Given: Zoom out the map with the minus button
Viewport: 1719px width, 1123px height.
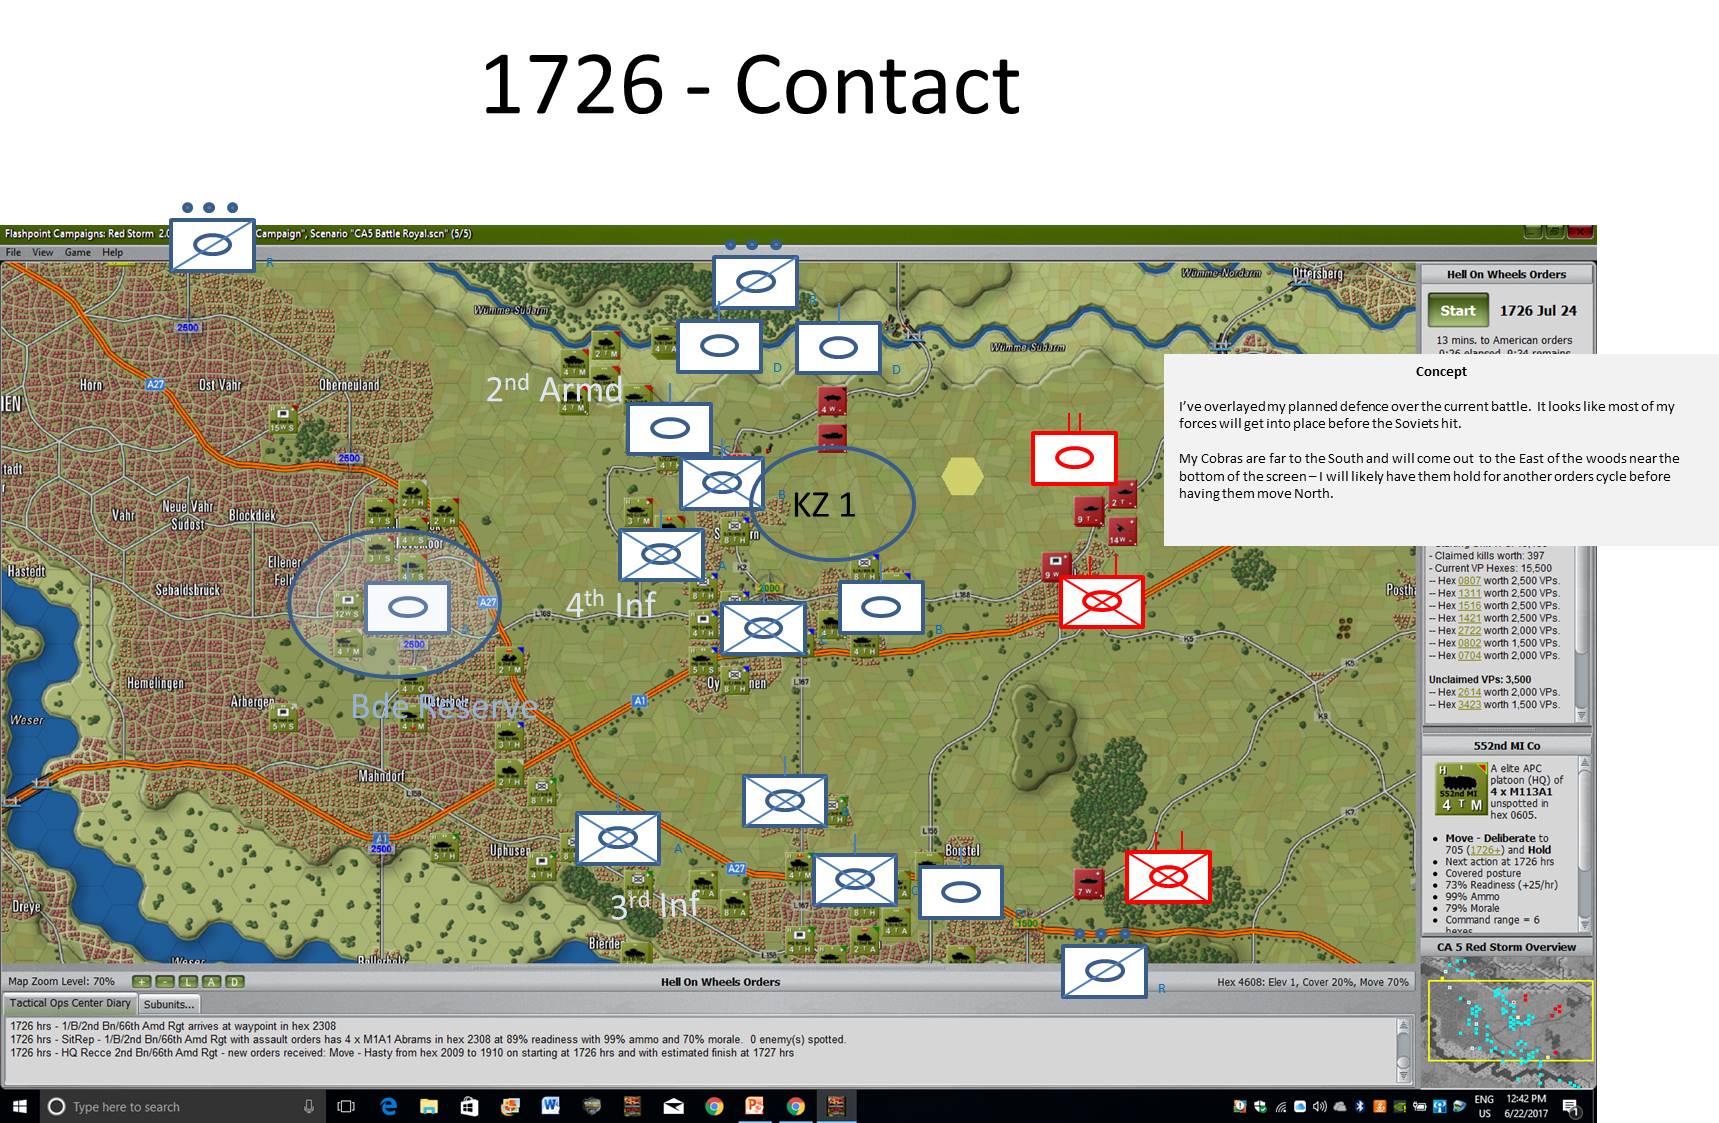Looking at the screenshot, I should [x=166, y=982].
